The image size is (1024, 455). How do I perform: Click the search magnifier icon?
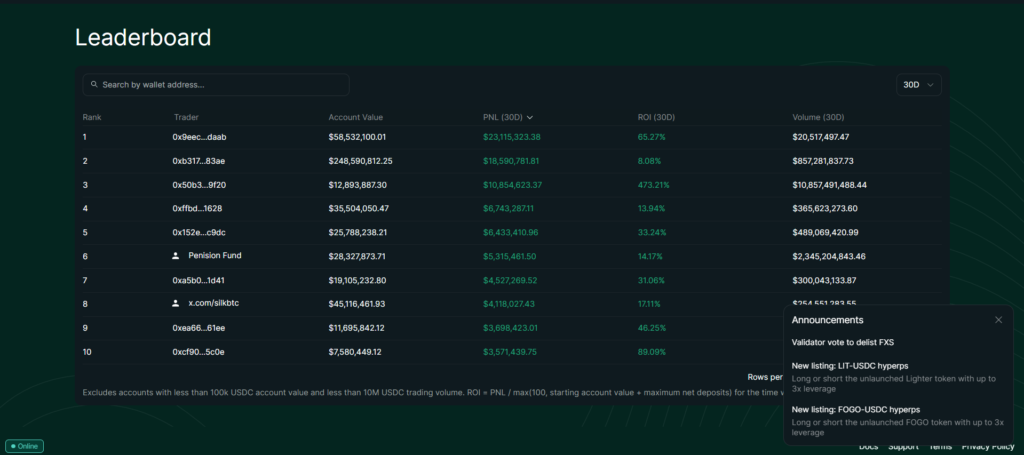94,85
